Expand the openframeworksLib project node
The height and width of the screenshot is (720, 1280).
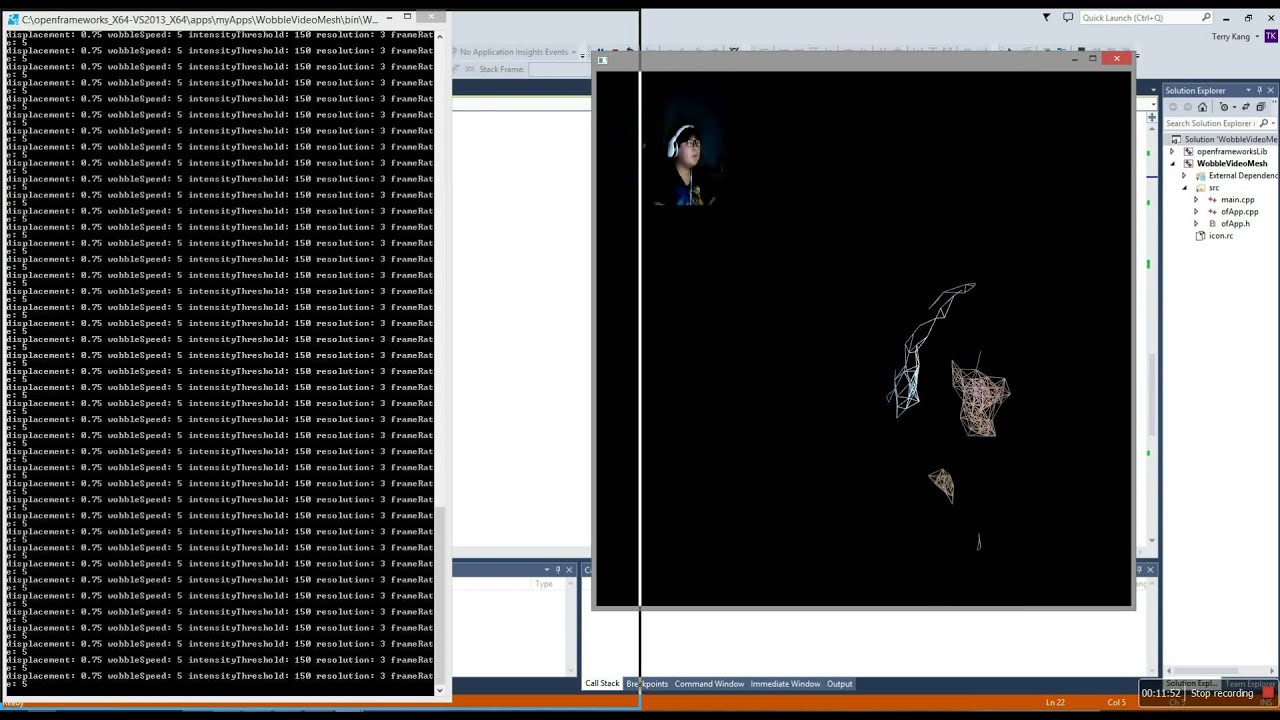click(1173, 151)
